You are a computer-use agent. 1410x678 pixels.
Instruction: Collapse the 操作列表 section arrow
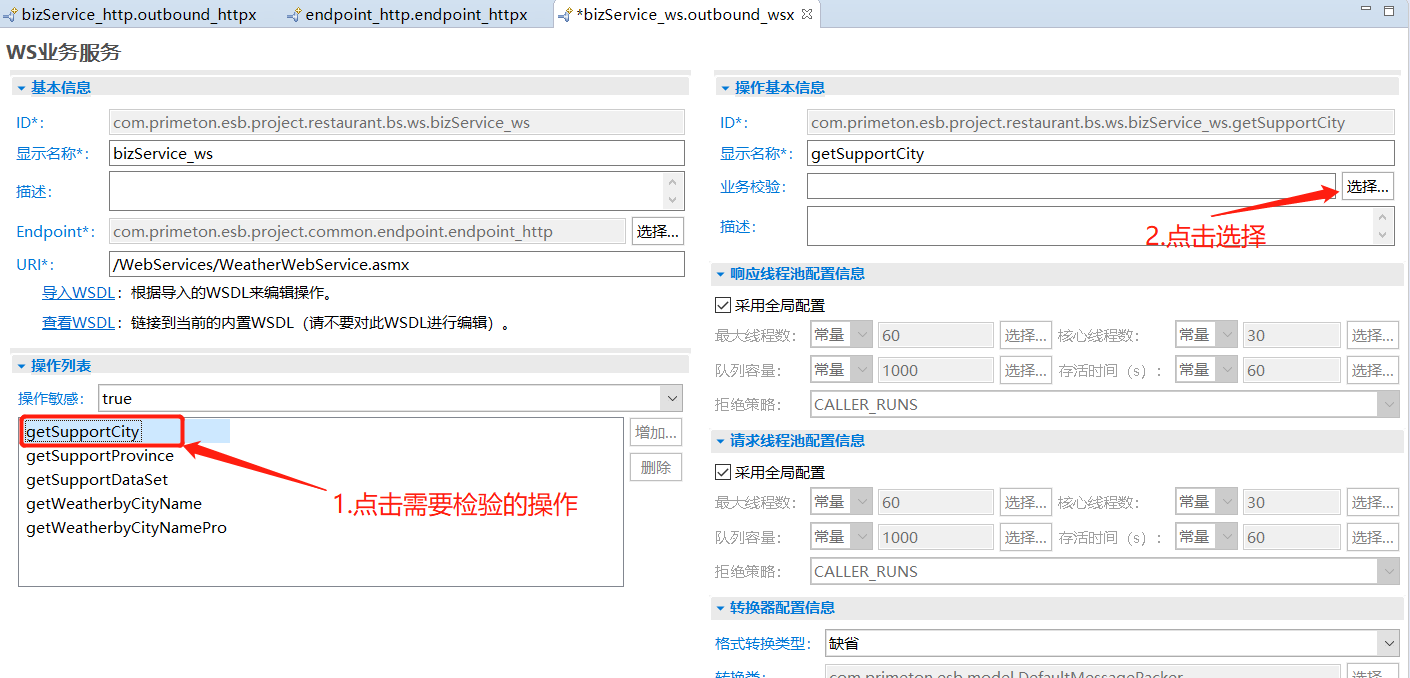click(20, 366)
